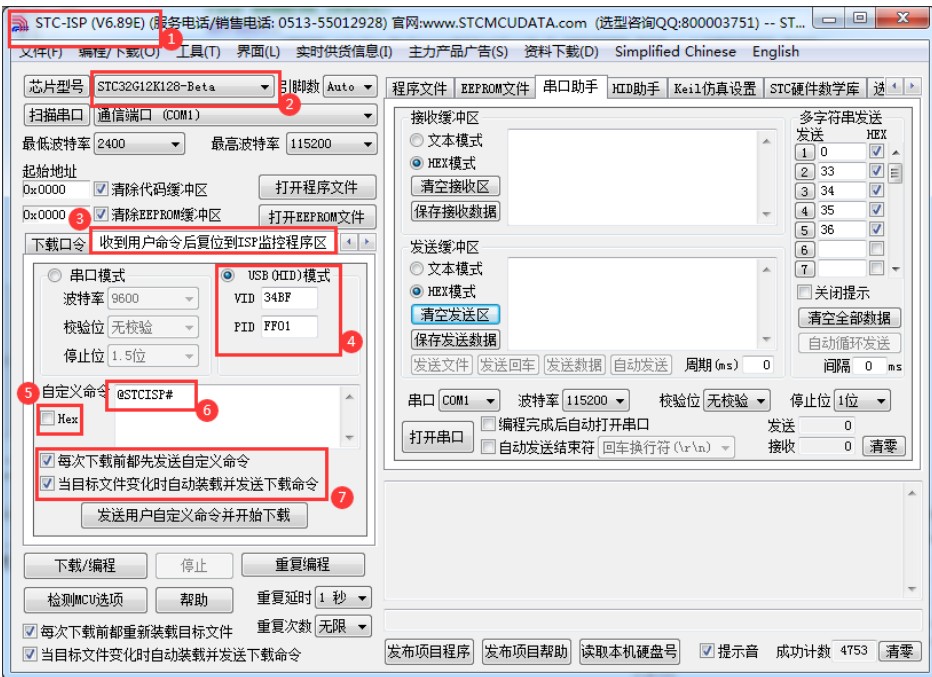Click 扫描串口 button
This screenshot has height=677, width=932.
pyautogui.click(x=56, y=115)
